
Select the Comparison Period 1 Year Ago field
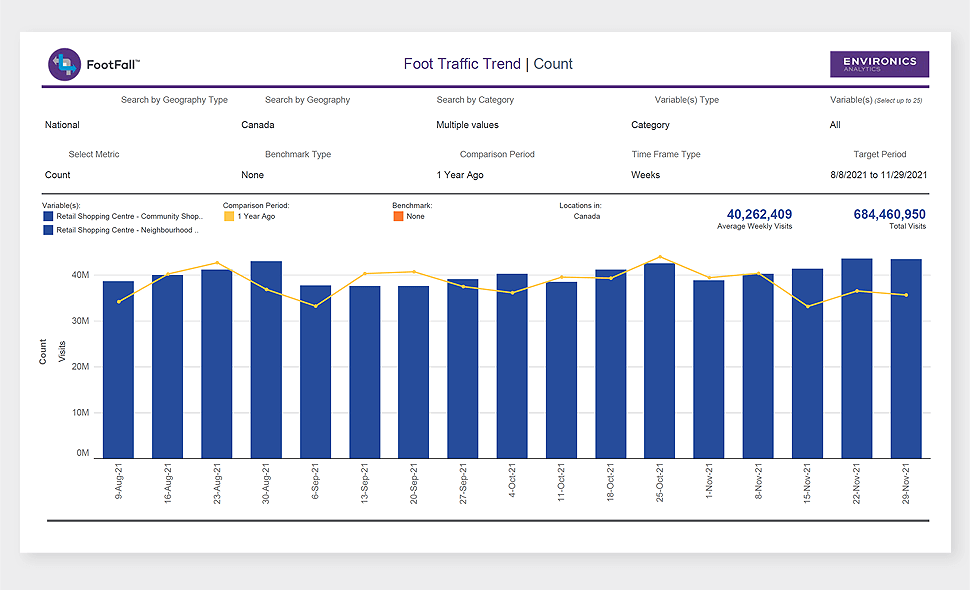pos(460,175)
